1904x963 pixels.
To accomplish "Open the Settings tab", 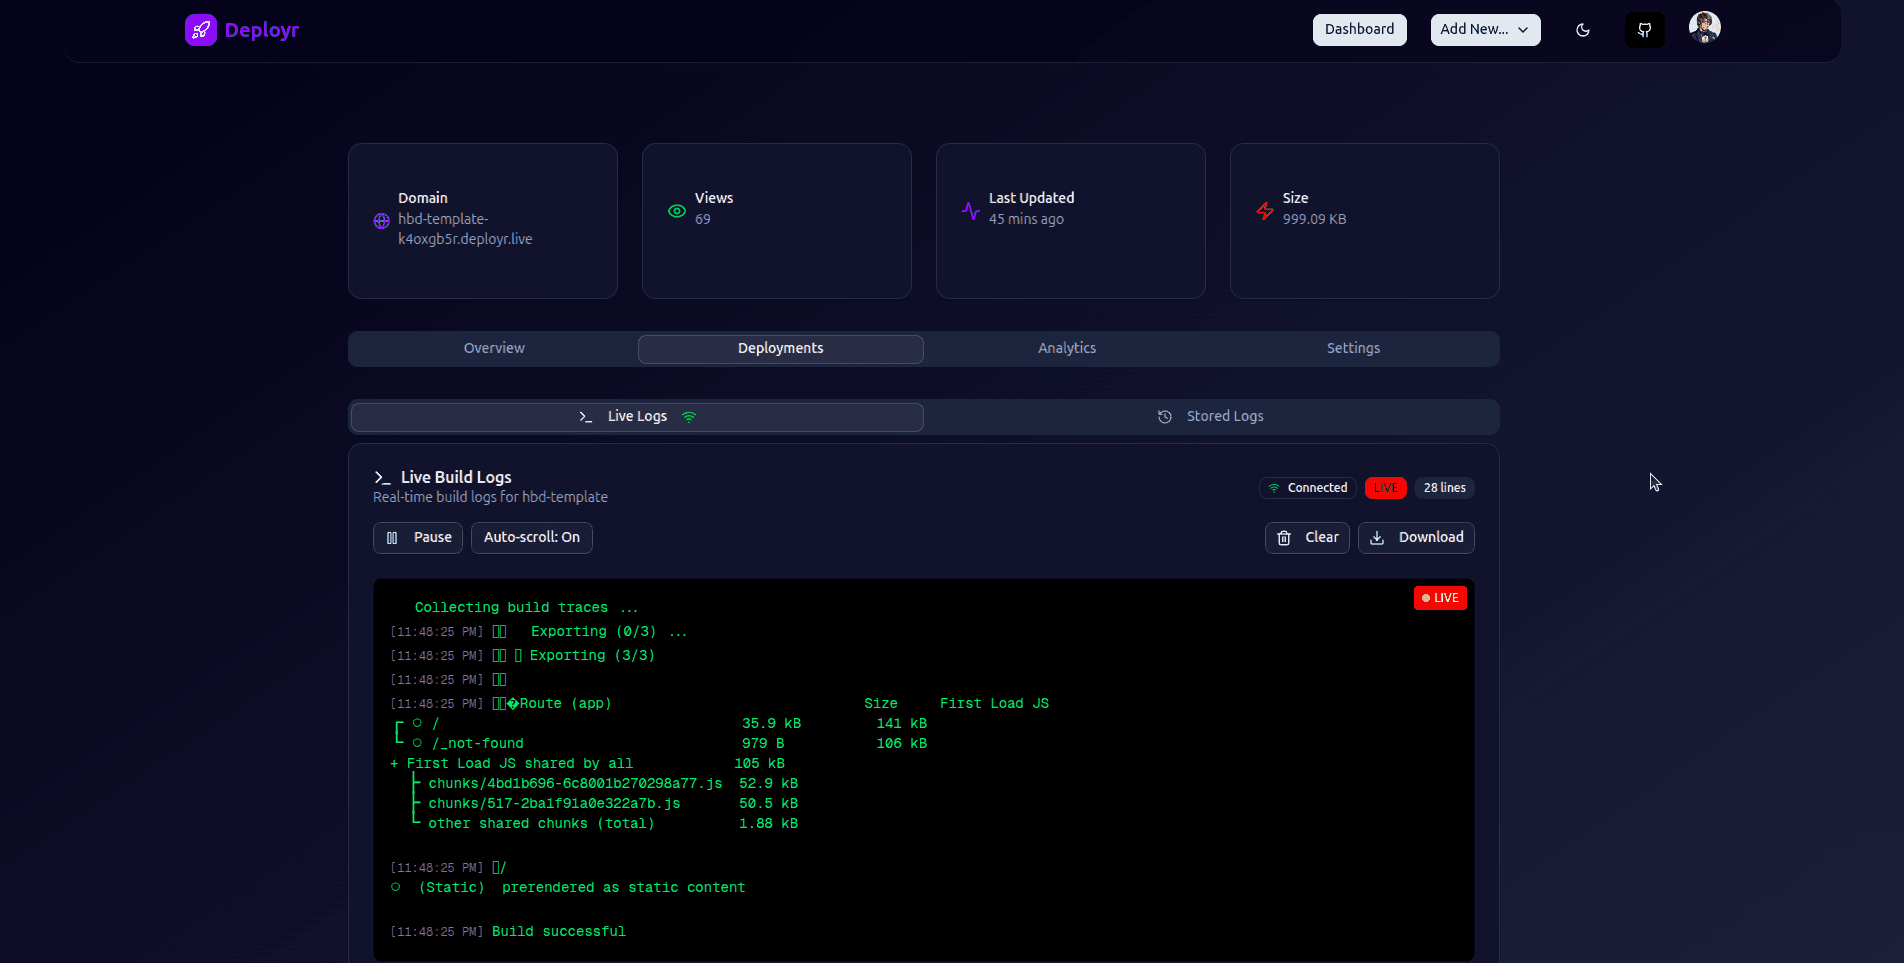I will pos(1353,348).
